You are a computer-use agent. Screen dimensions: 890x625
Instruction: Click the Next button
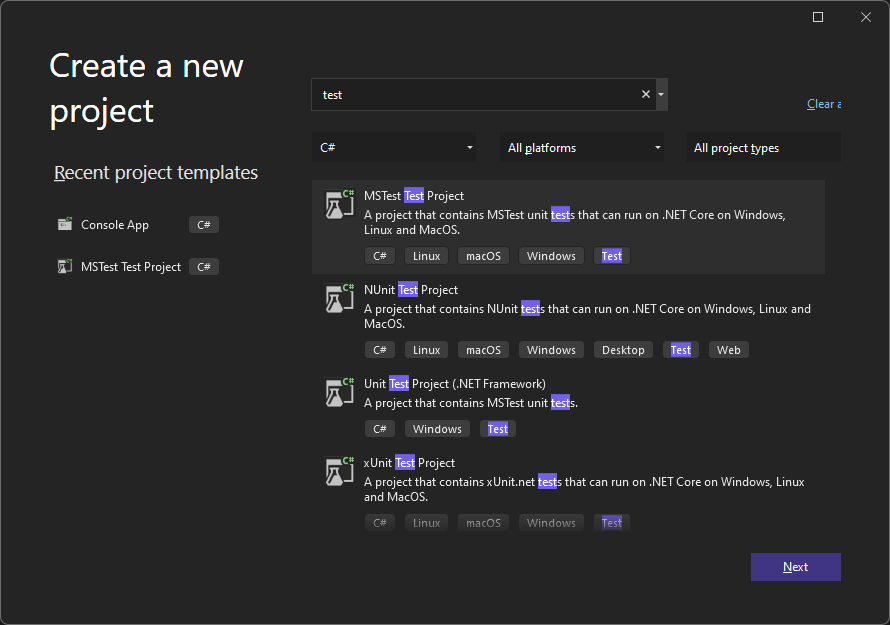click(795, 566)
